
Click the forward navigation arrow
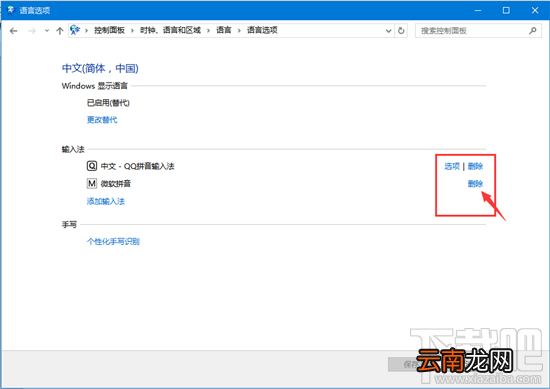pyautogui.click(x=32, y=31)
